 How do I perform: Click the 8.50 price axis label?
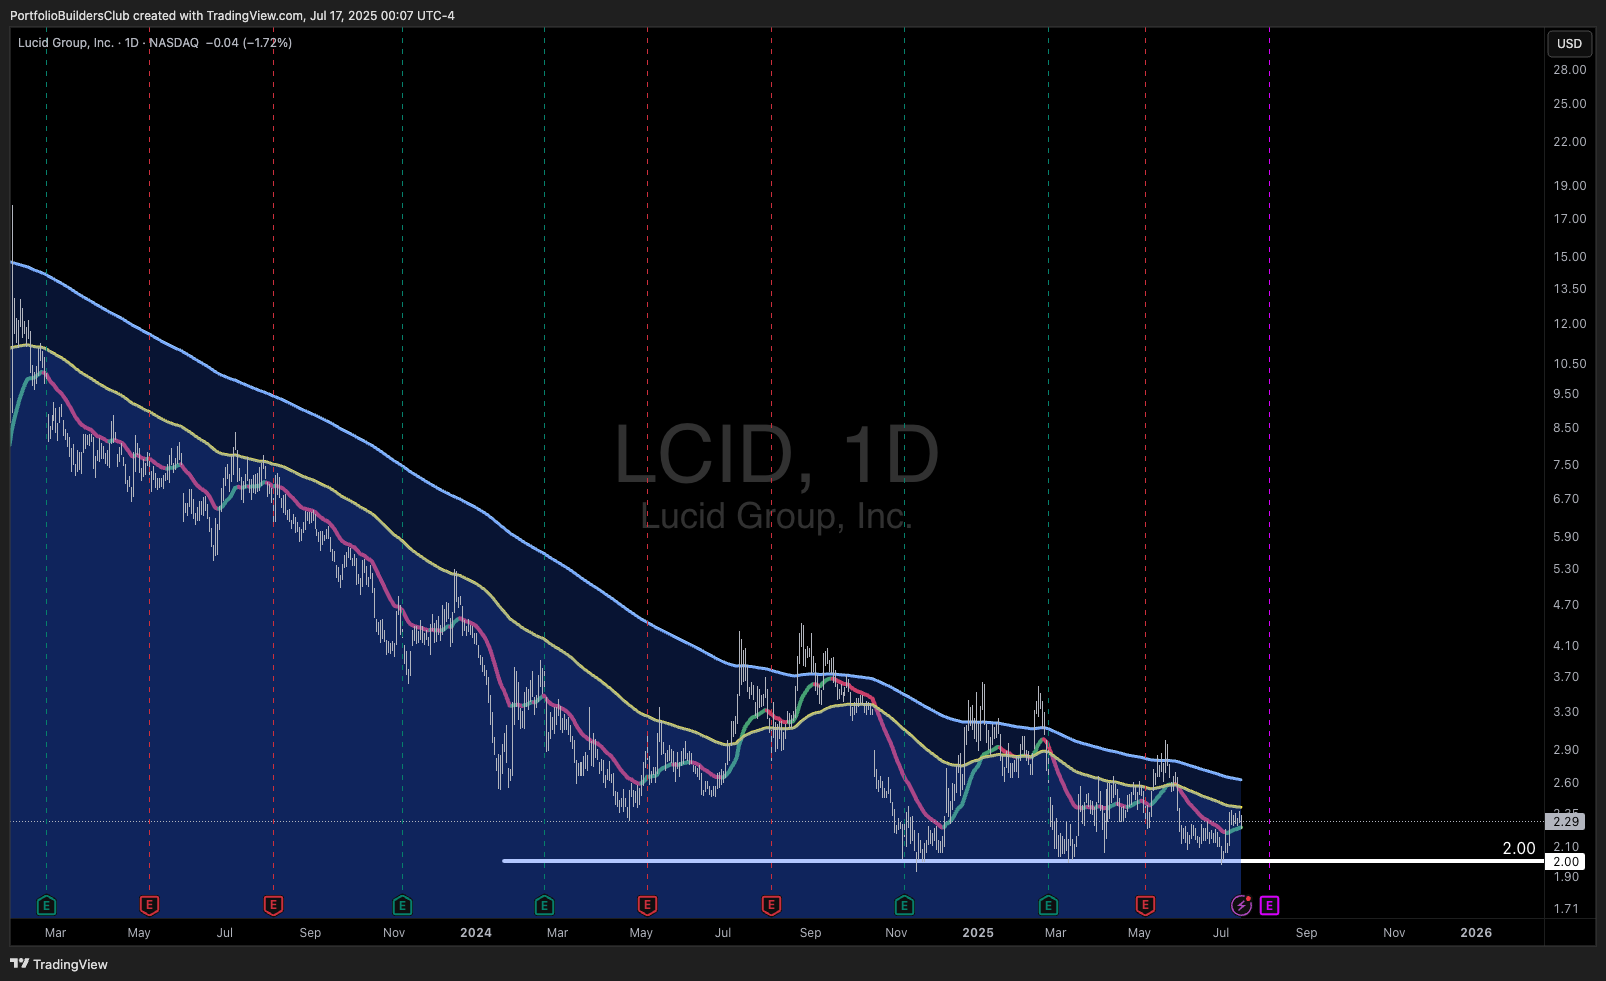coord(1566,428)
